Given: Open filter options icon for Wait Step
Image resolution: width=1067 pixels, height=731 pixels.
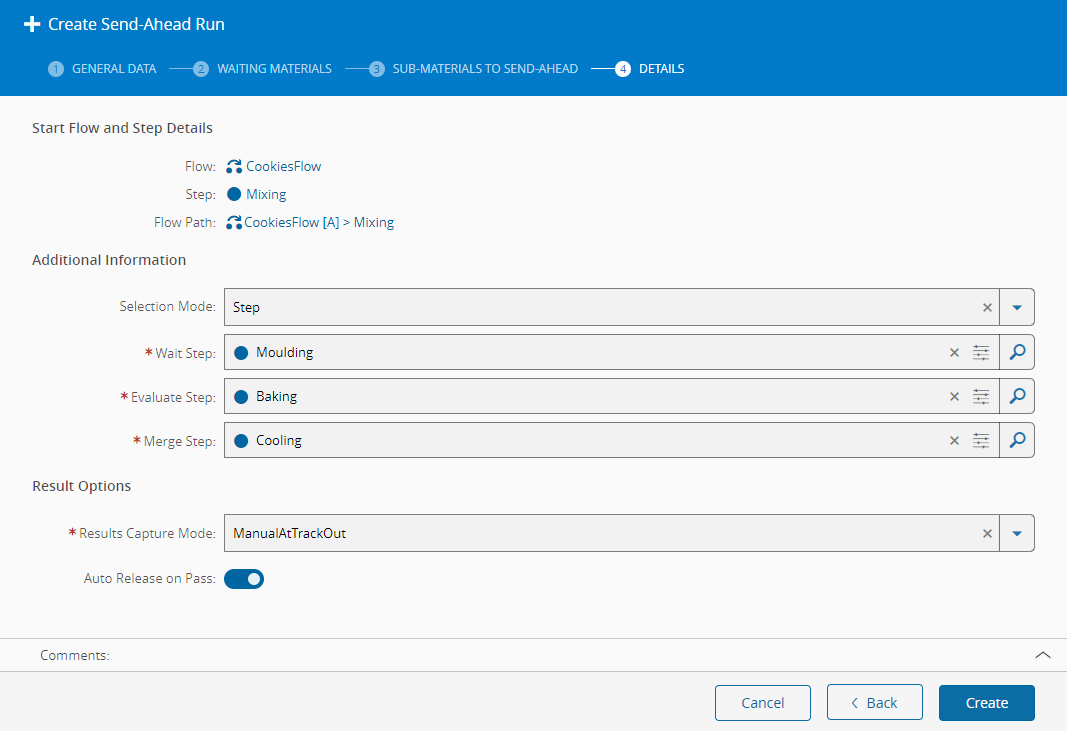Looking at the screenshot, I should (981, 352).
